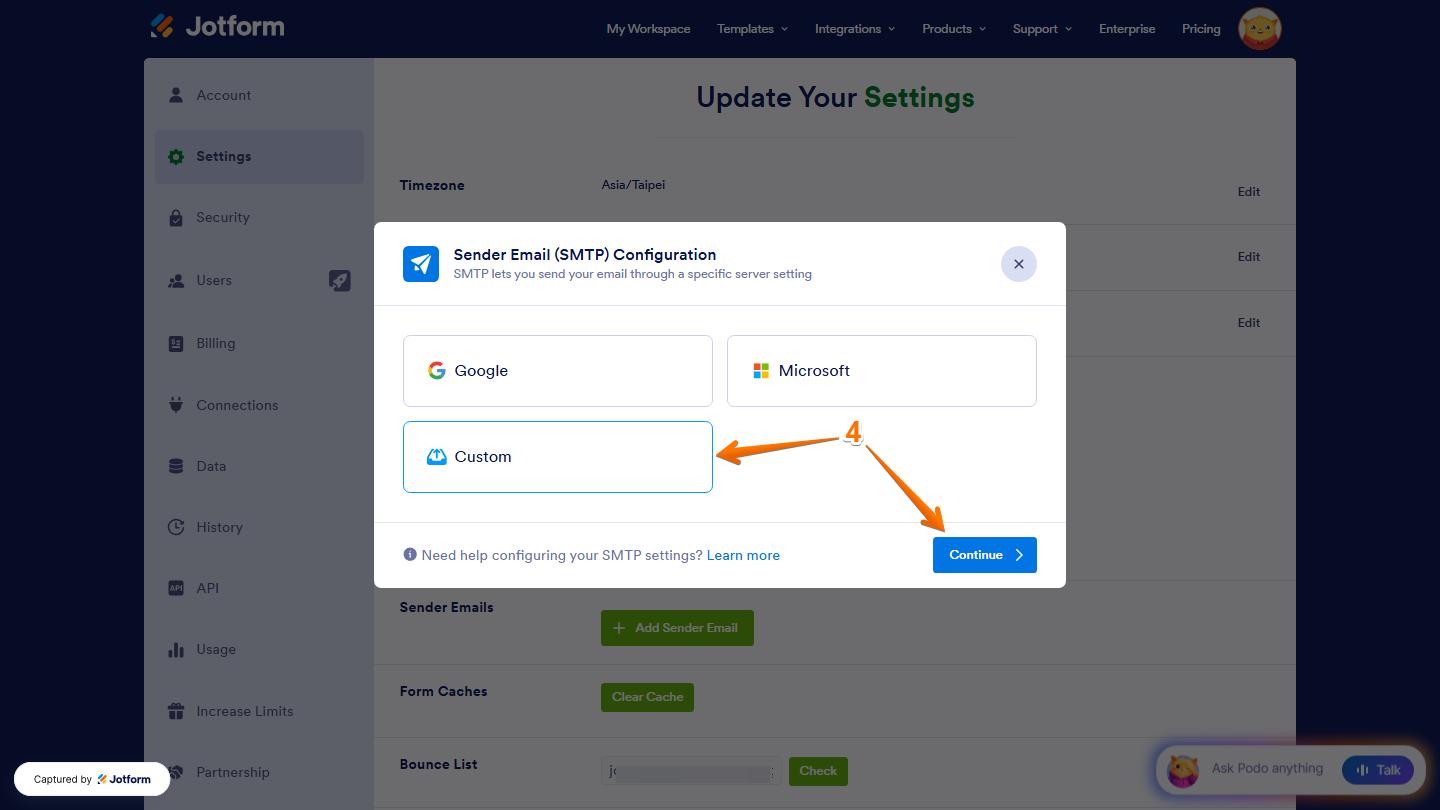Click the History clock icon
The height and width of the screenshot is (810, 1440).
(x=176, y=527)
